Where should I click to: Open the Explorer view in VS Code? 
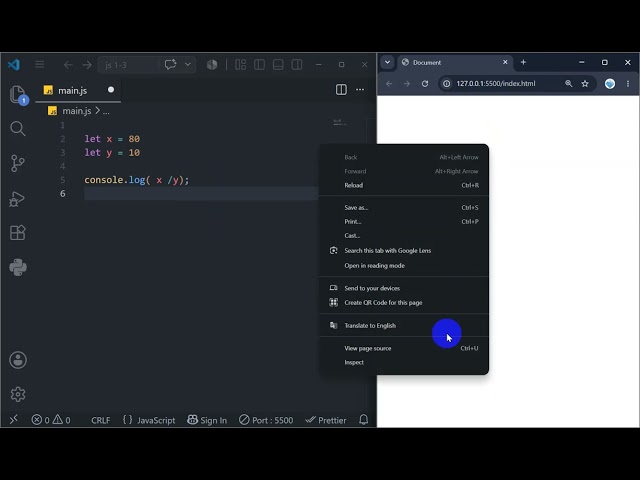(x=18, y=95)
